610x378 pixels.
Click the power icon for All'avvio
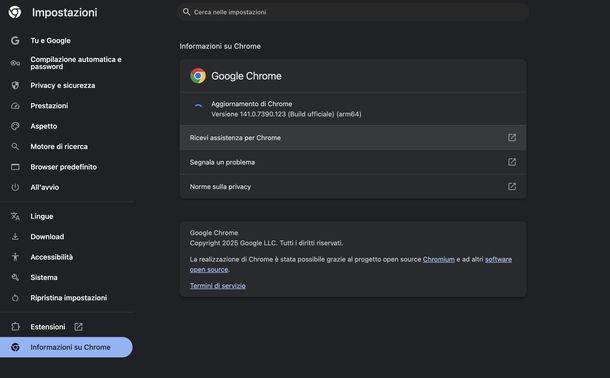(15, 187)
